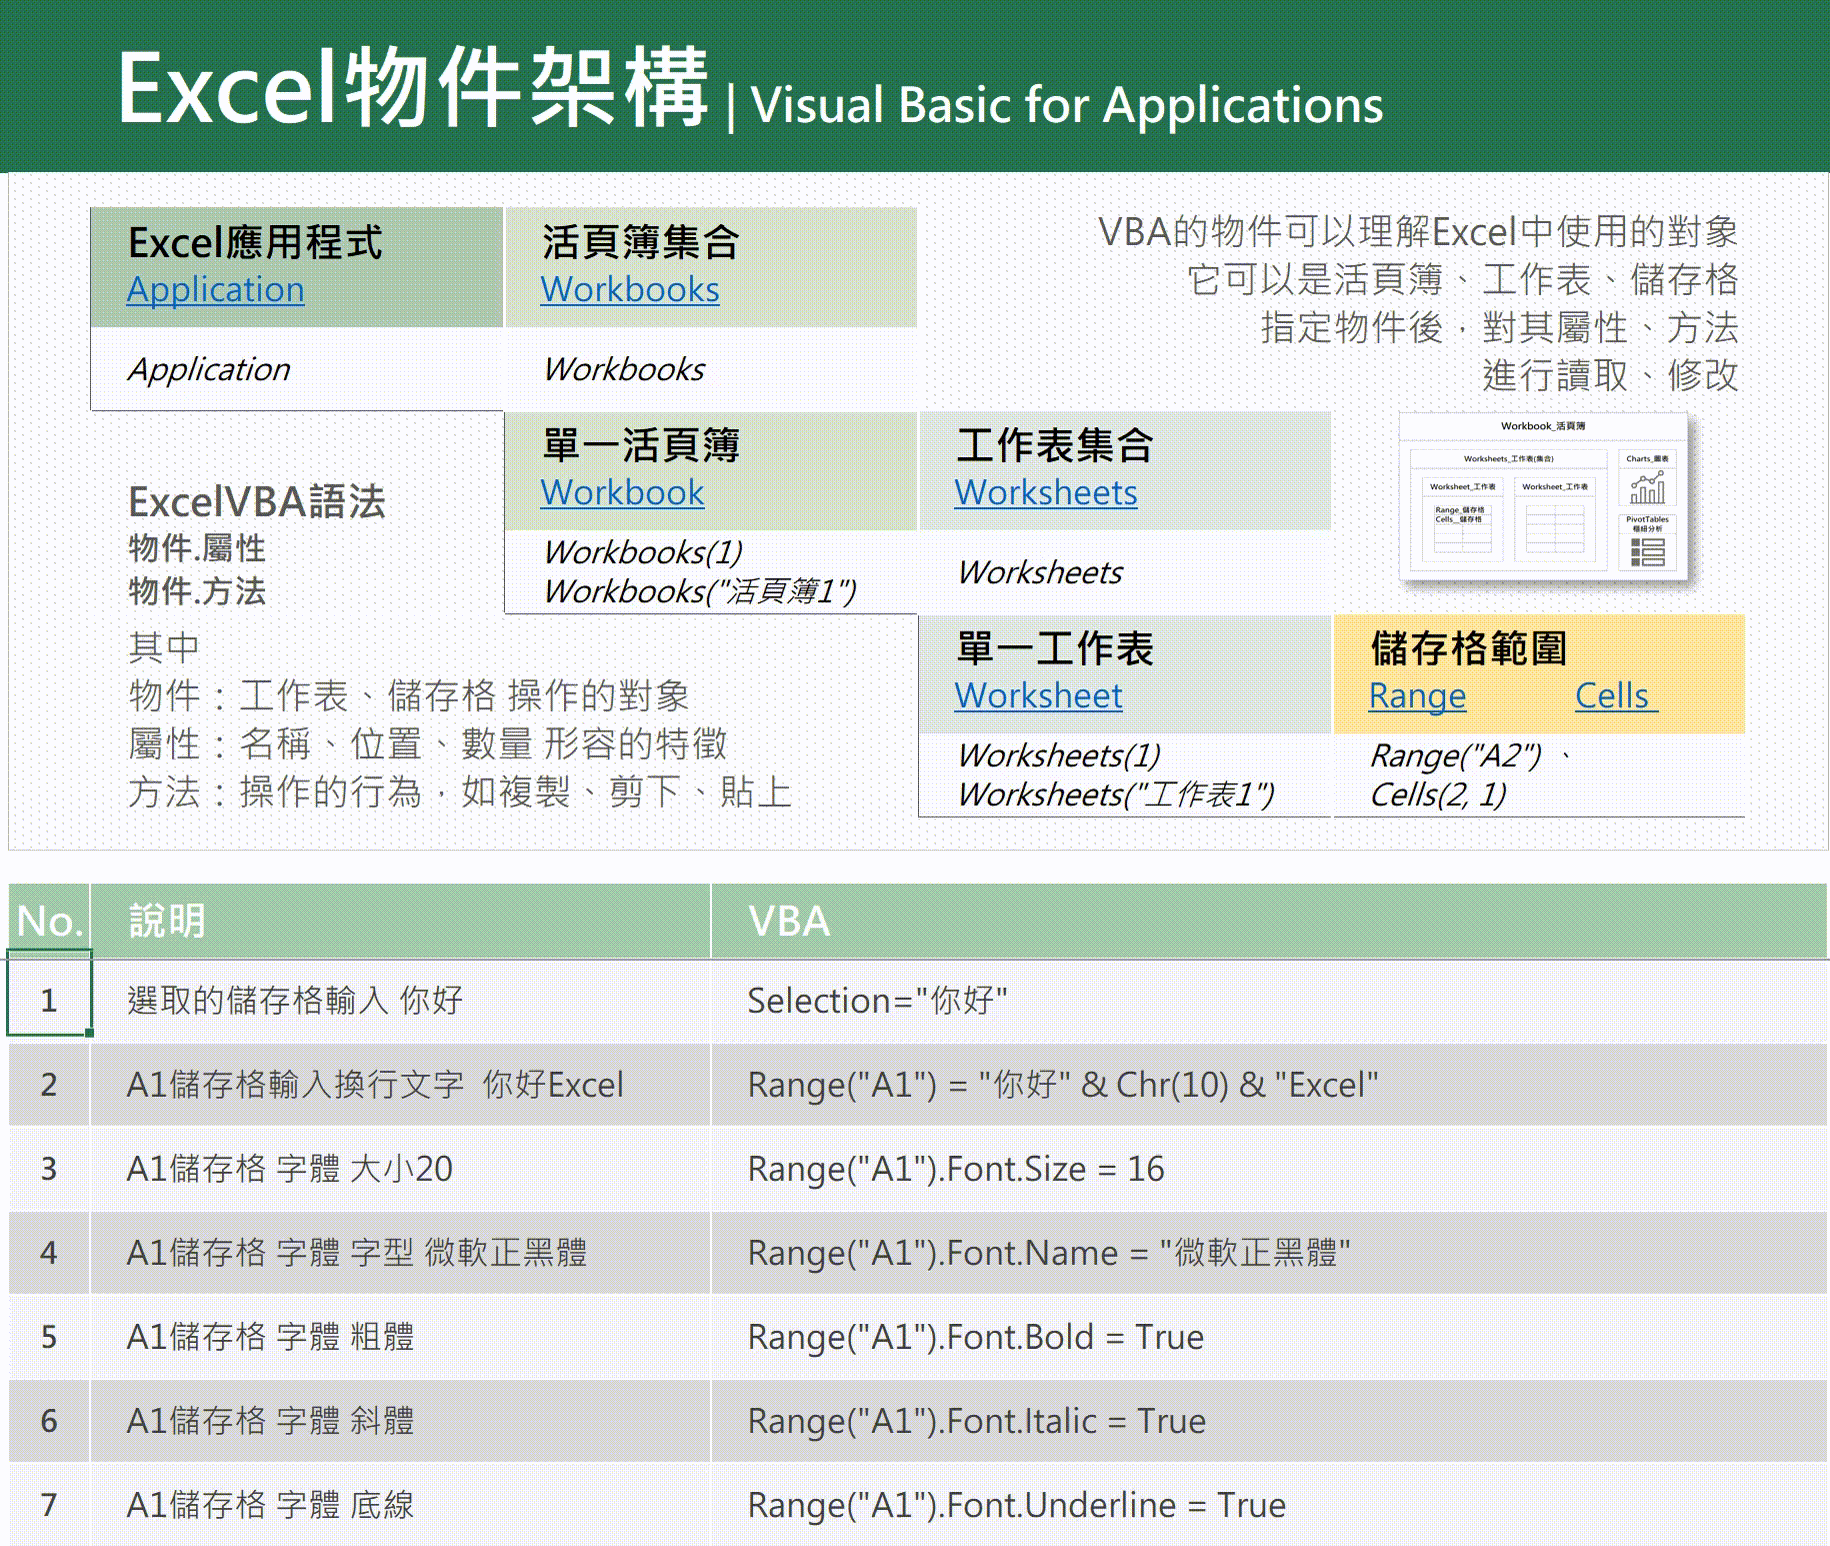Viewport: 1830px width, 1546px height.
Task: Select the A1儲存格 字體 斜體 description cell
Action: click(x=400, y=1421)
